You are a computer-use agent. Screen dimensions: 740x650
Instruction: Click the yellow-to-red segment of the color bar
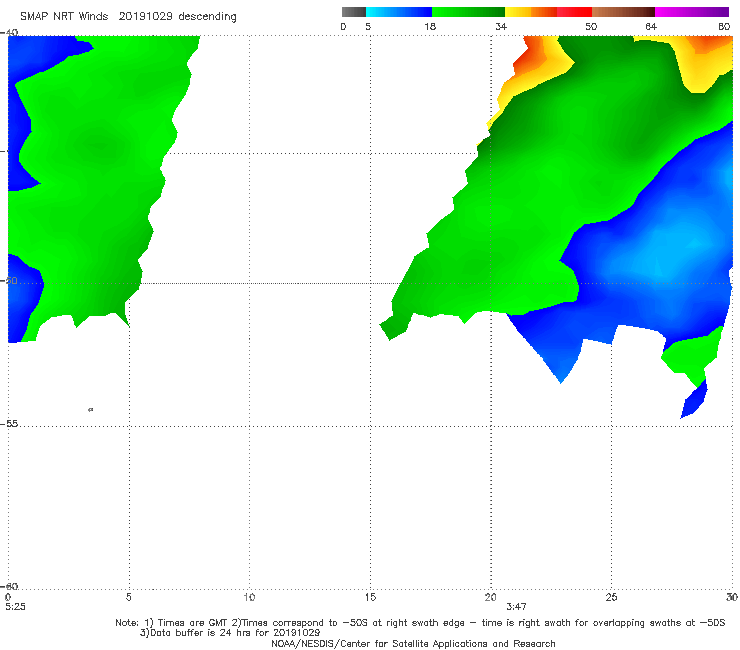pos(548,12)
